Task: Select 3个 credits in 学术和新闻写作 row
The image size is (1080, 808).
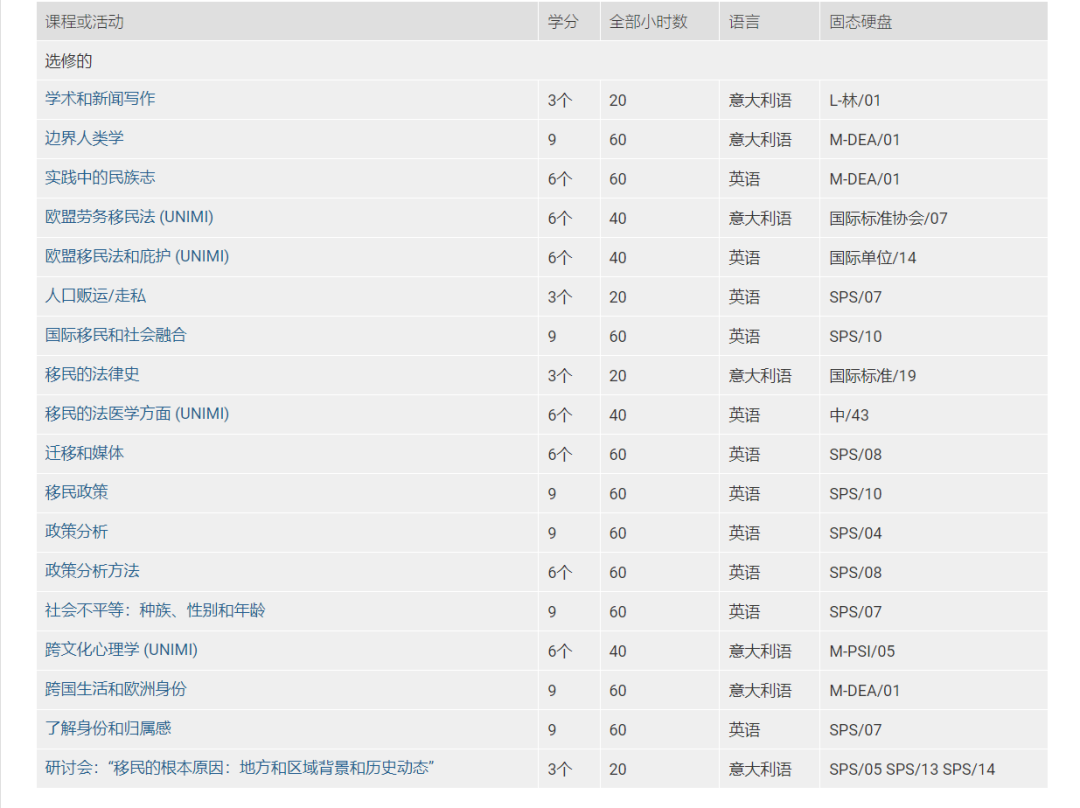Action: [559, 101]
